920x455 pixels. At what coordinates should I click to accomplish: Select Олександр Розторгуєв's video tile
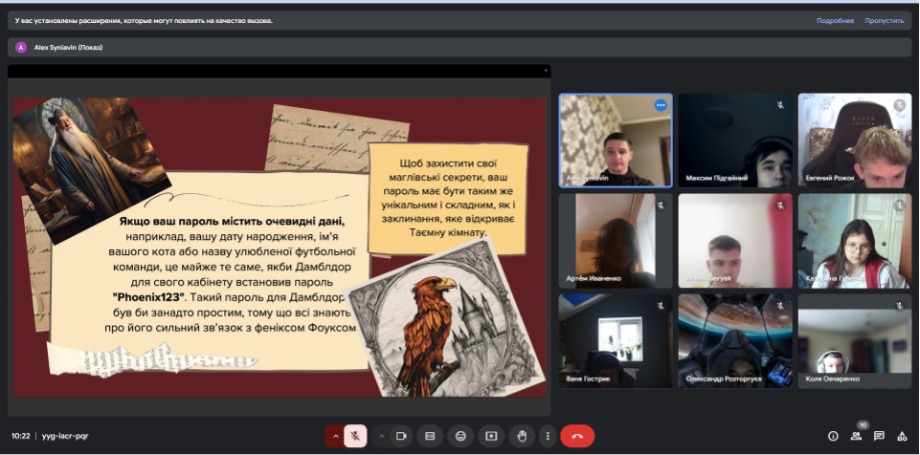(x=735, y=341)
